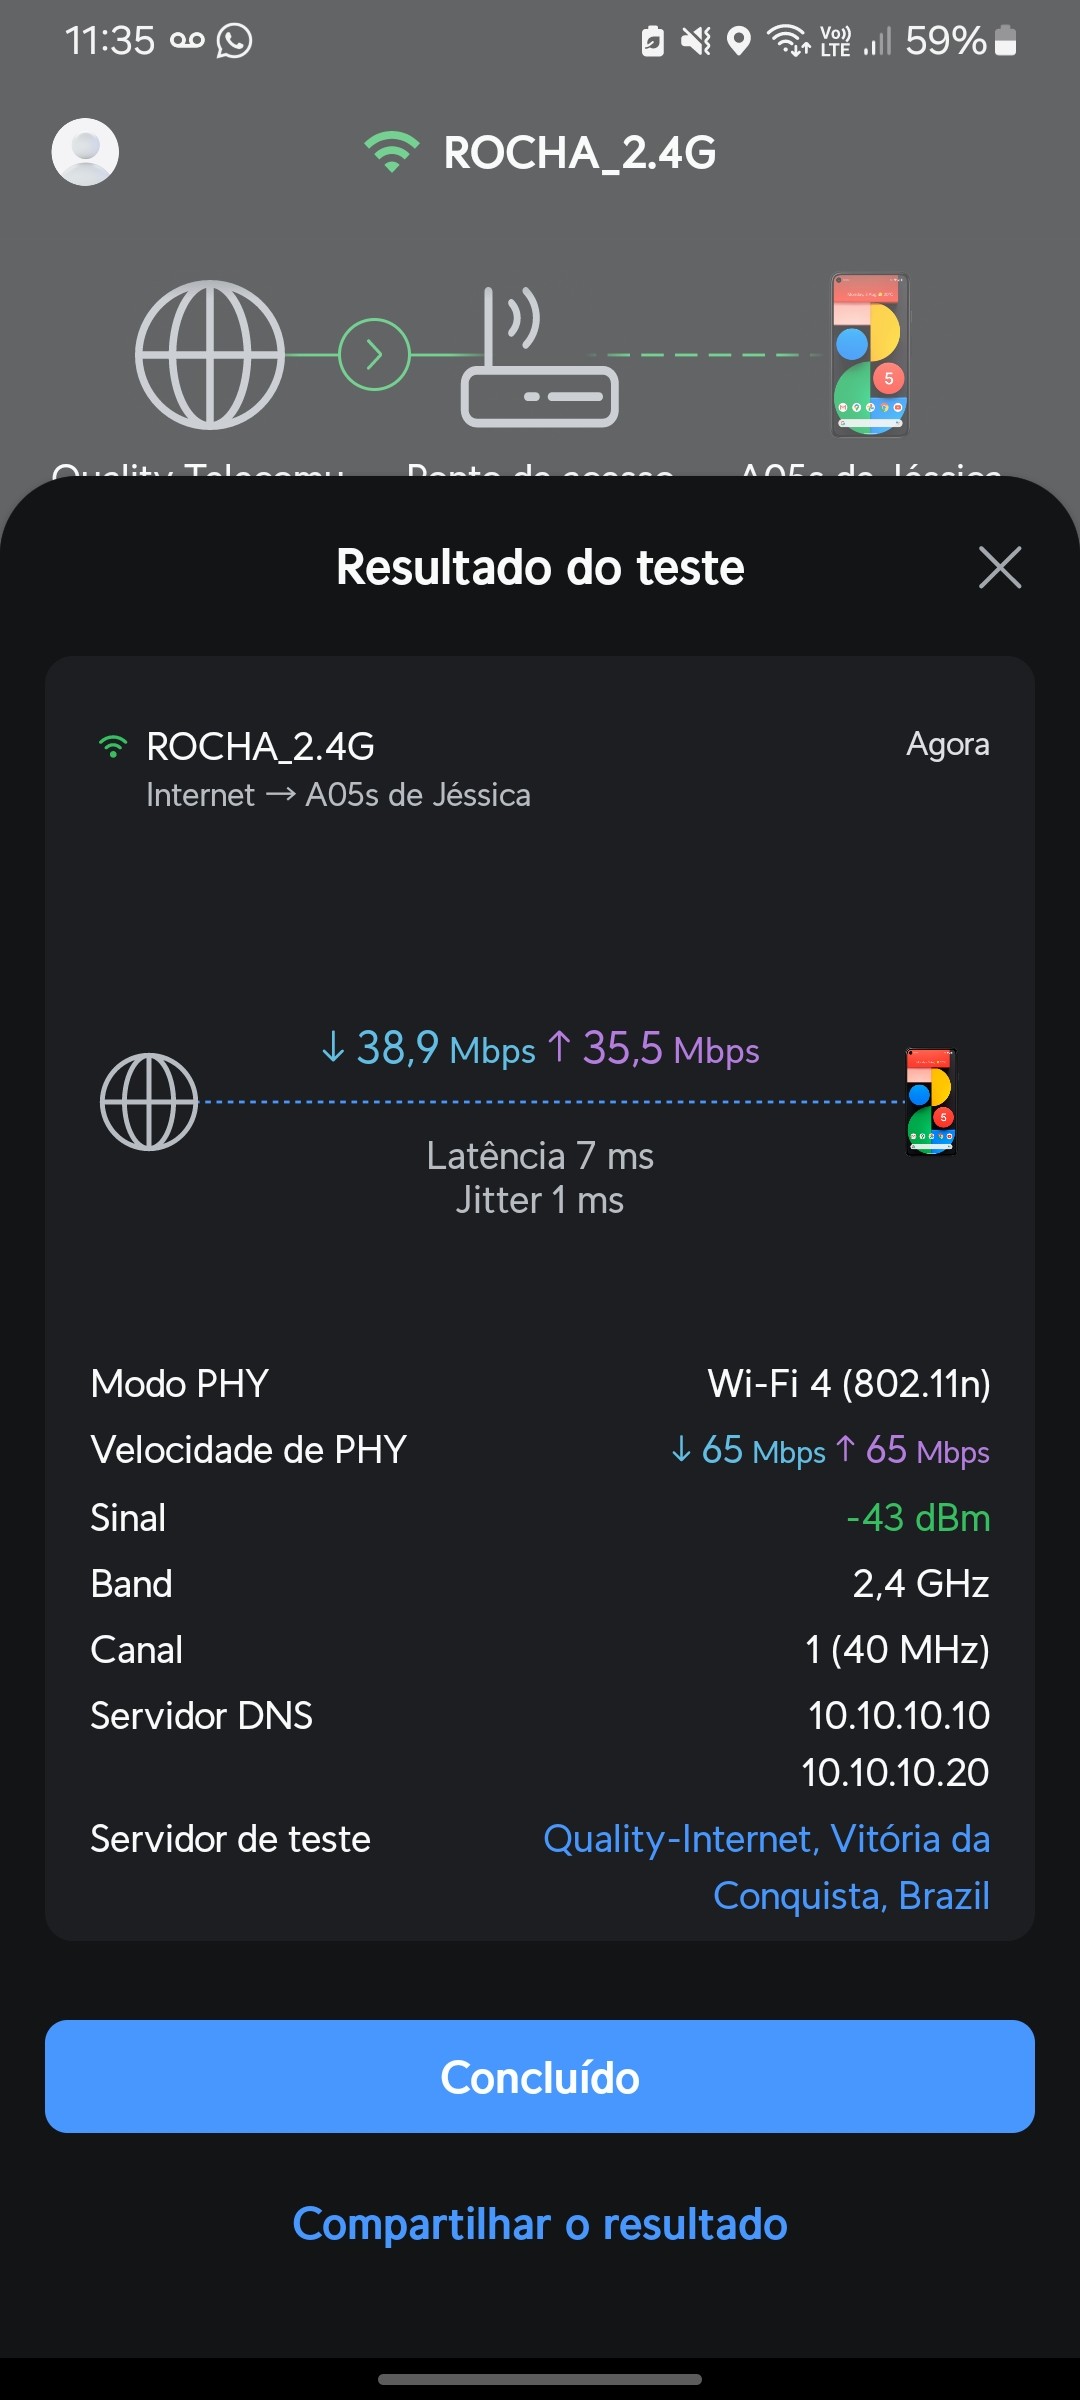The width and height of the screenshot is (1080, 2400).
Task: Tap the battery indicator in status bar
Action: point(1006,41)
